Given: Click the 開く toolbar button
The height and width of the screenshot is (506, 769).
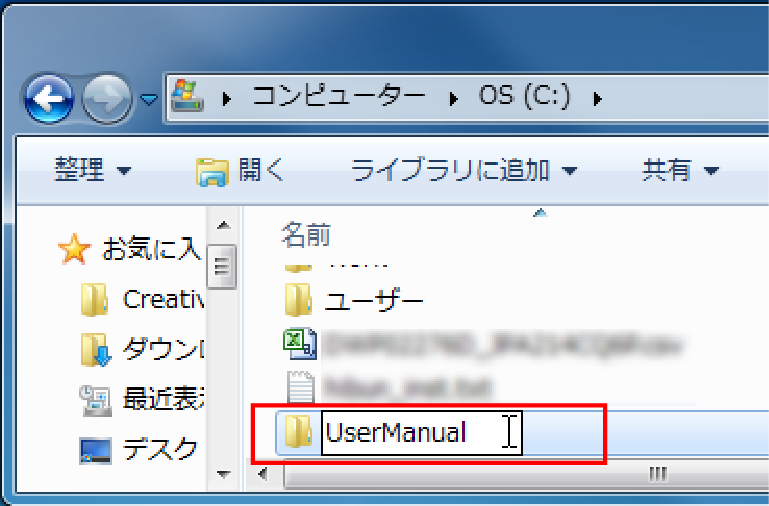Looking at the screenshot, I should [240, 171].
